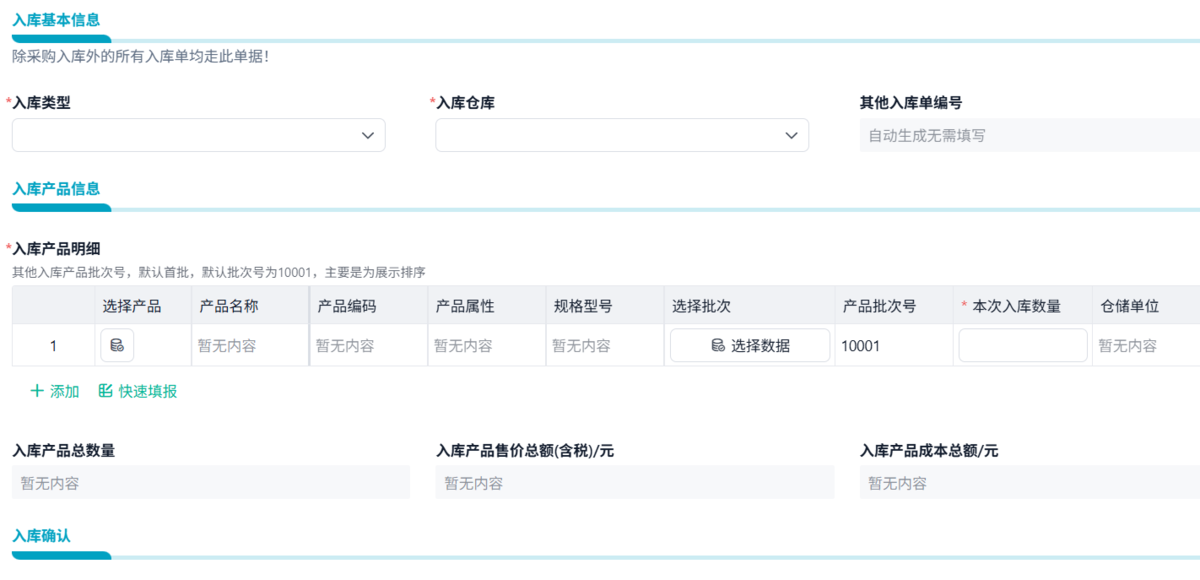Jump to the 入库确认 section tab

[42, 535]
